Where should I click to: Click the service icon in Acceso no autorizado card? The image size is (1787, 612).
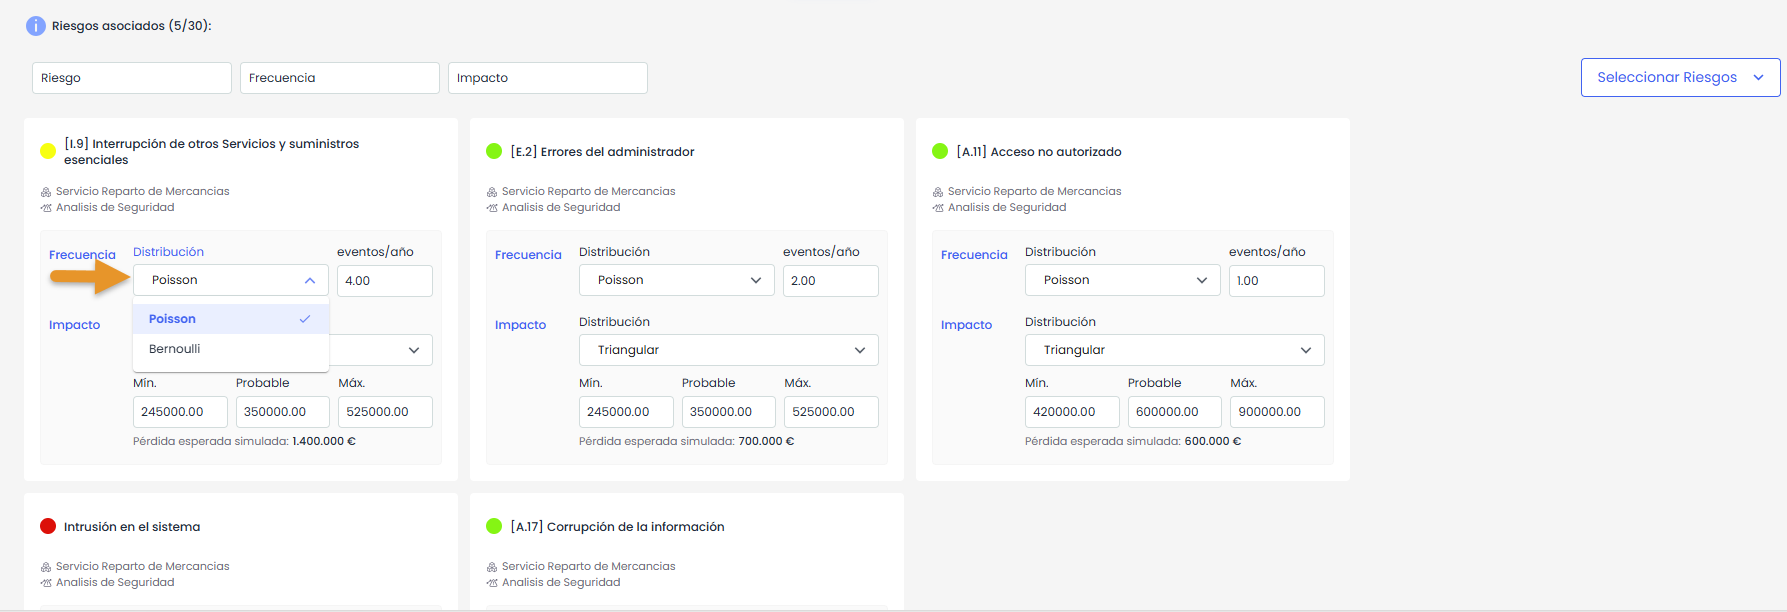tap(938, 192)
